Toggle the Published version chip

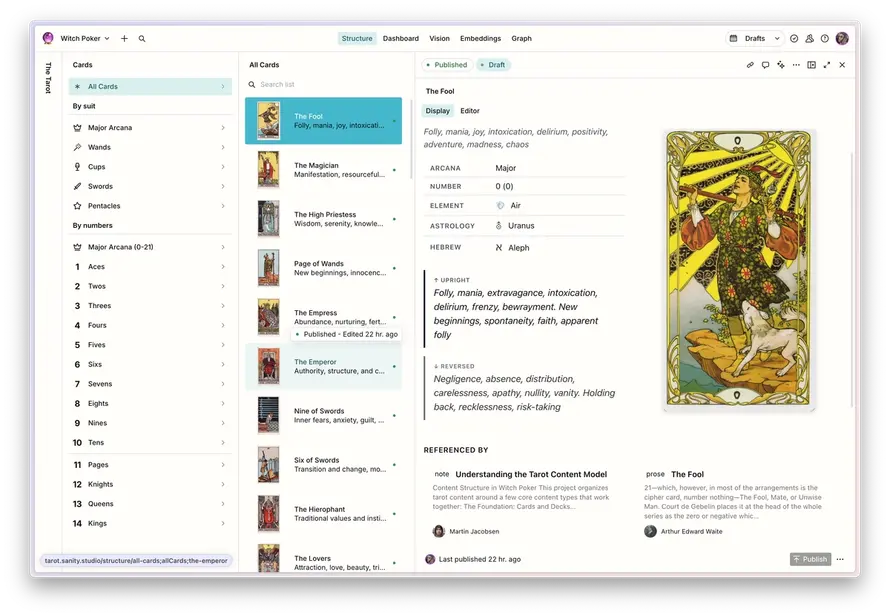[446, 63]
